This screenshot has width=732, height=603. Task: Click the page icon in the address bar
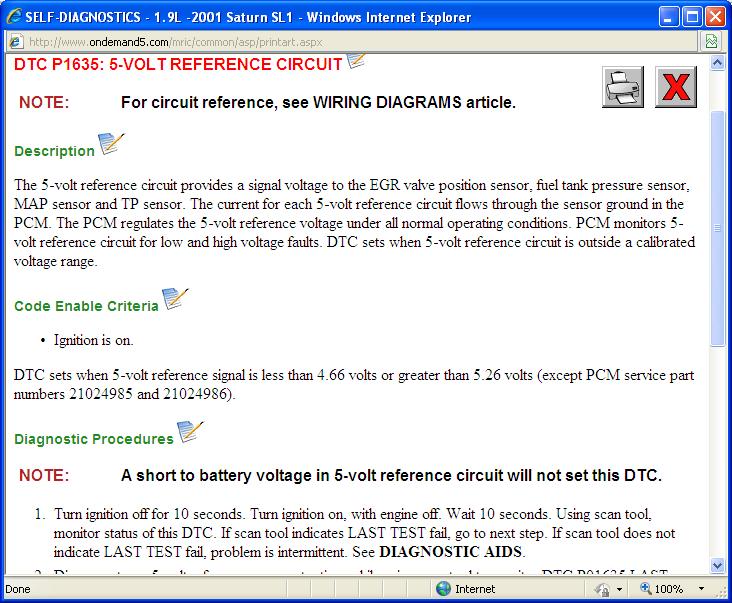(15, 42)
